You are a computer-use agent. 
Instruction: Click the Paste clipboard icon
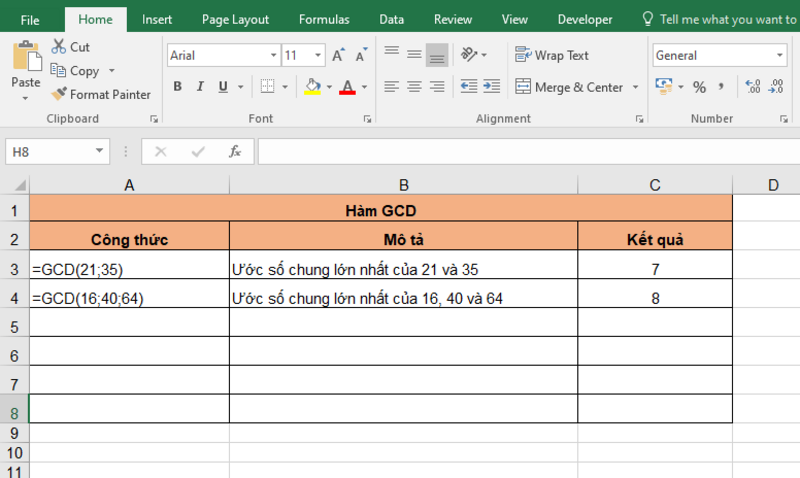tap(27, 56)
